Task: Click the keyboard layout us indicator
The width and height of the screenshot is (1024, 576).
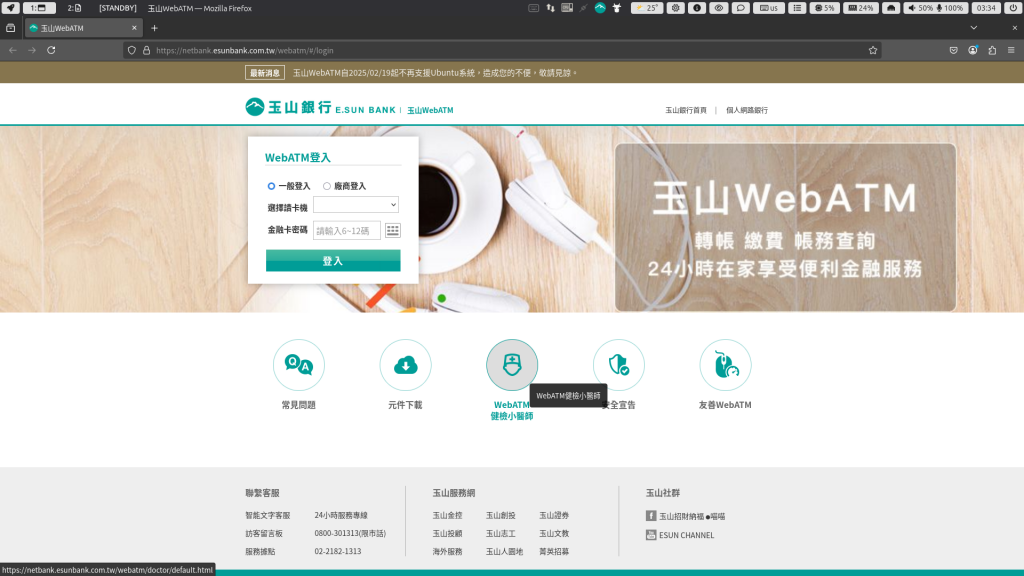Action: tap(769, 8)
